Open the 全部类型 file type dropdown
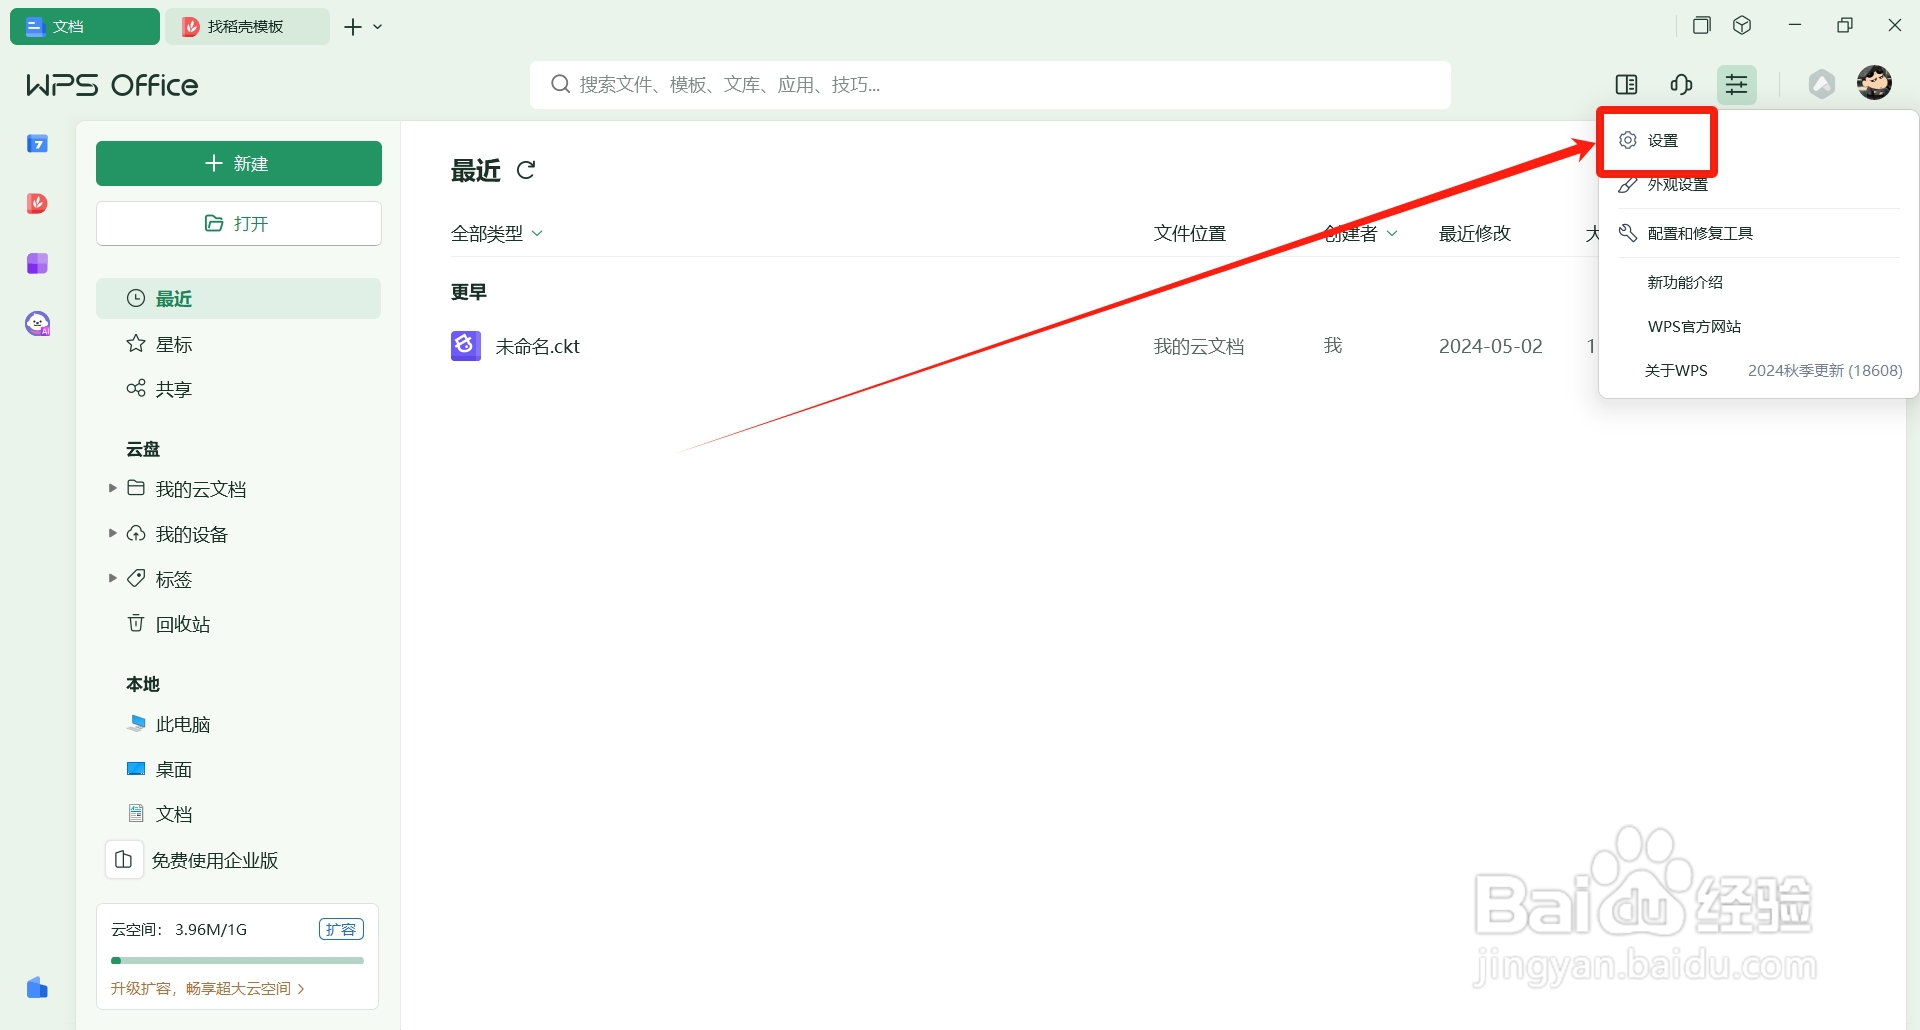 coord(497,232)
